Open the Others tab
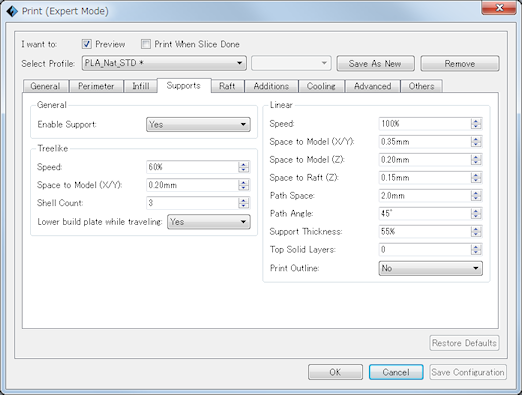The height and width of the screenshot is (395, 522). [x=421, y=86]
